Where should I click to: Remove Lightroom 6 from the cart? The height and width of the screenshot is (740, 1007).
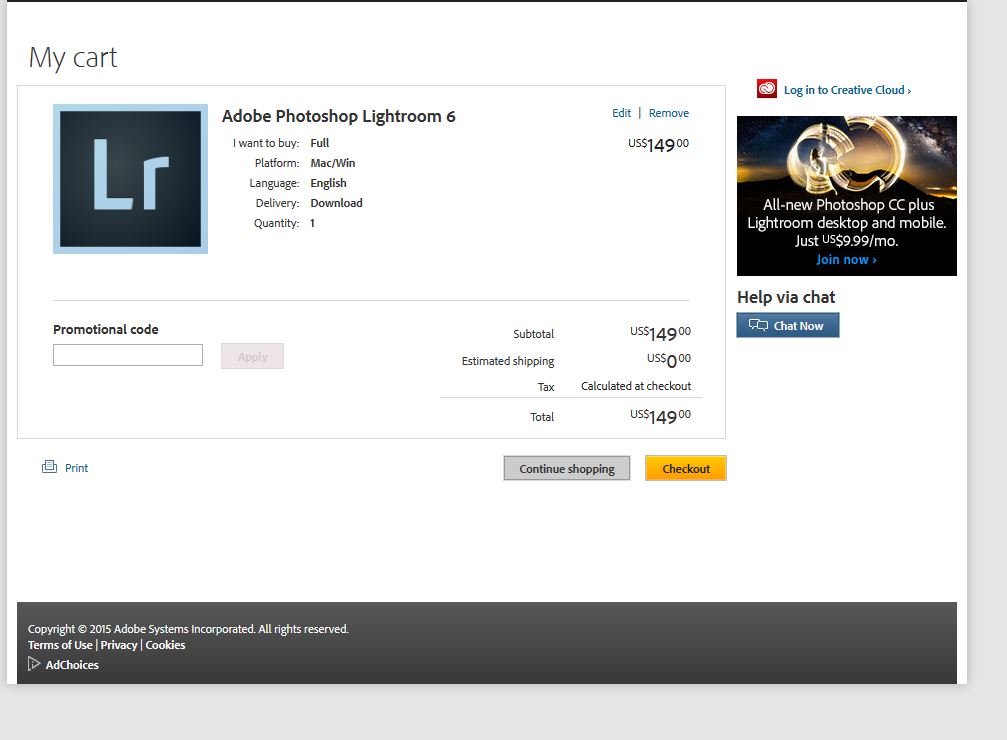point(669,113)
